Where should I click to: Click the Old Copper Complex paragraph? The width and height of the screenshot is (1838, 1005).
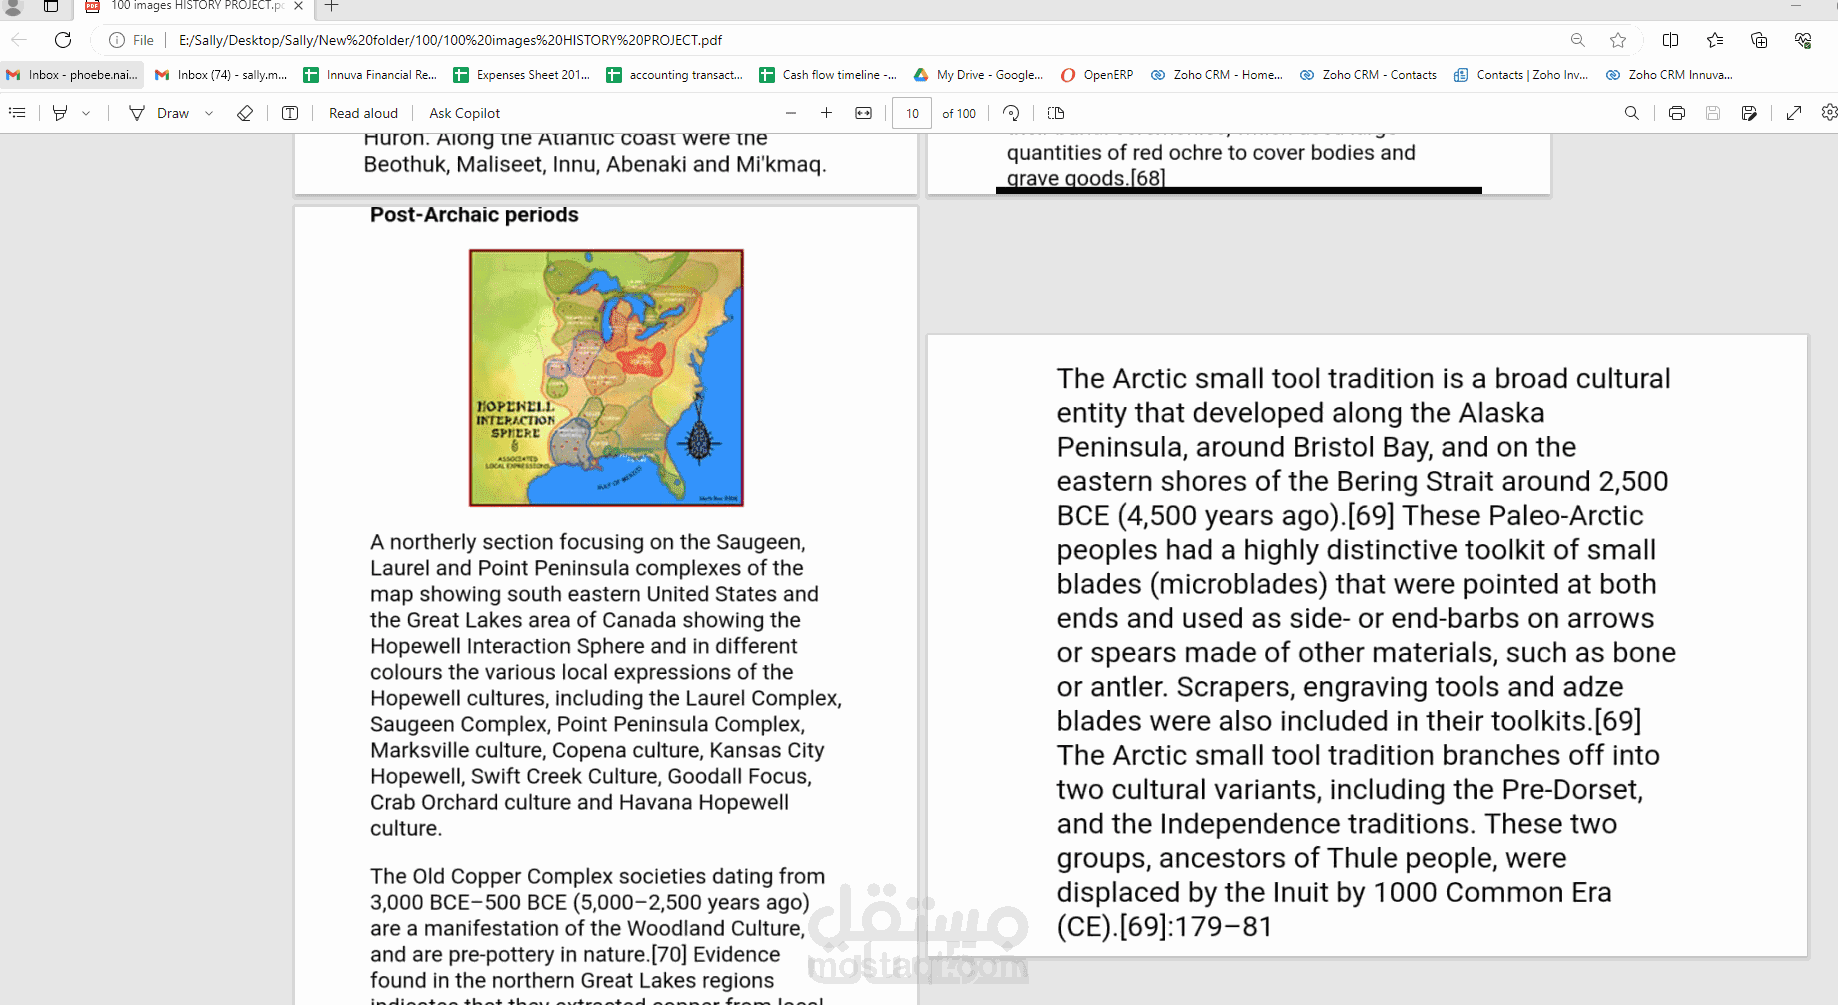pos(597,935)
